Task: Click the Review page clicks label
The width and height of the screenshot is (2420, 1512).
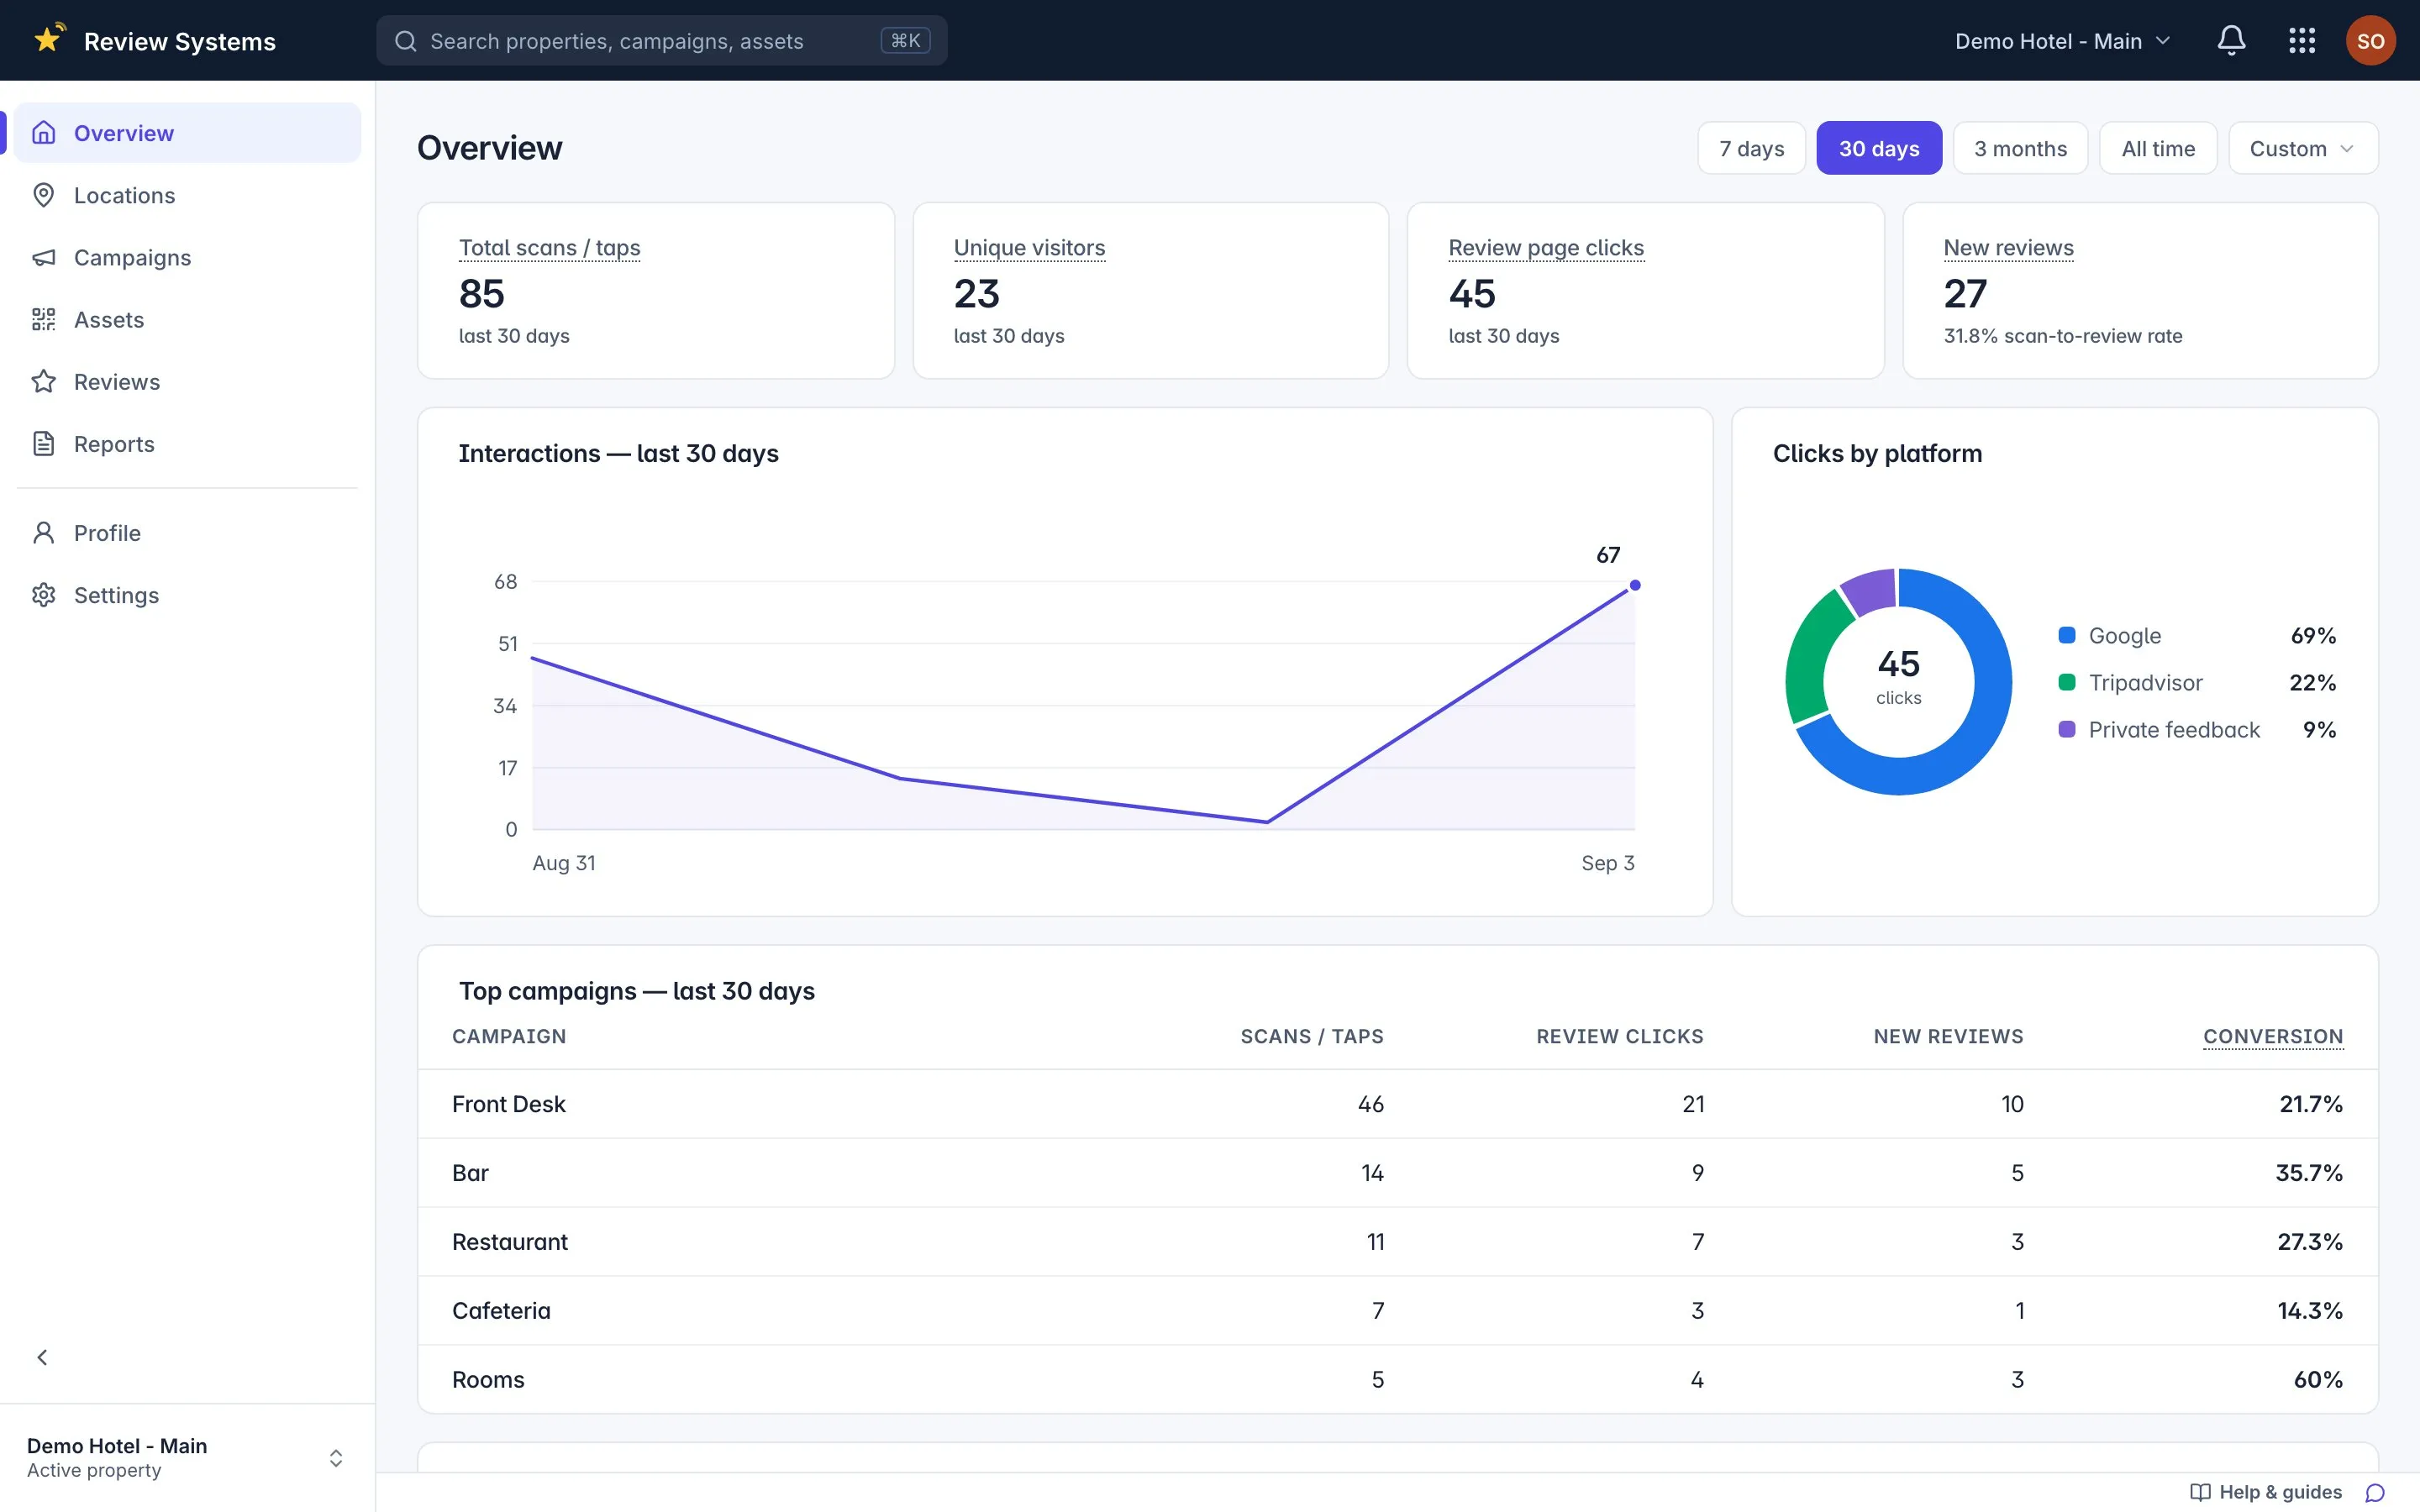Action: tap(1546, 247)
